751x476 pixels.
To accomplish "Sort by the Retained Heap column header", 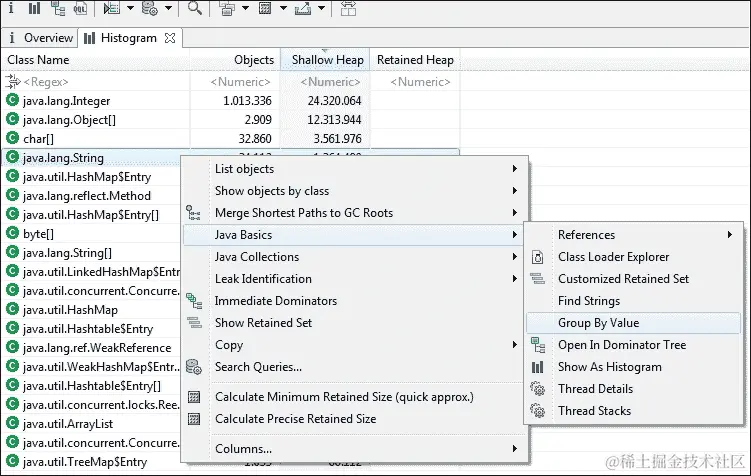I will [x=415, y=60].
